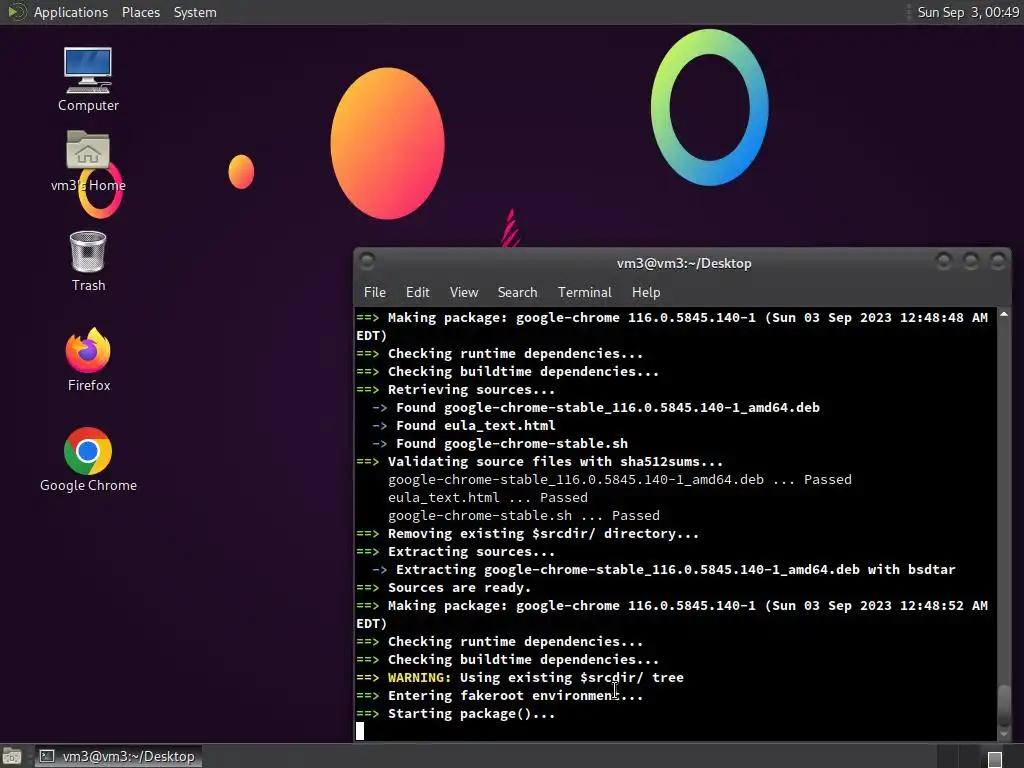Maximize the terminal window
Screen dimensions: 1024x768
[x=971, y=262]
